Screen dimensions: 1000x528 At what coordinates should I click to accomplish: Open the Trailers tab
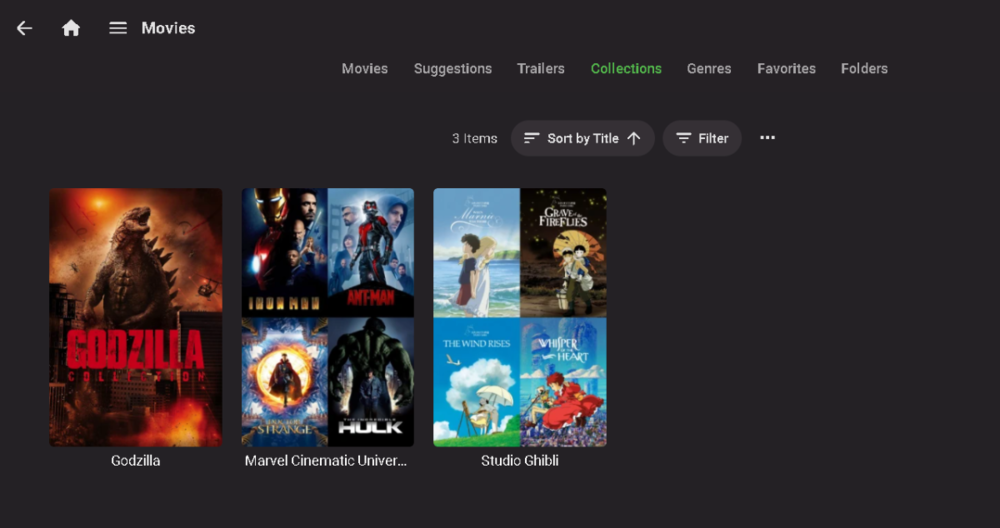541,68
